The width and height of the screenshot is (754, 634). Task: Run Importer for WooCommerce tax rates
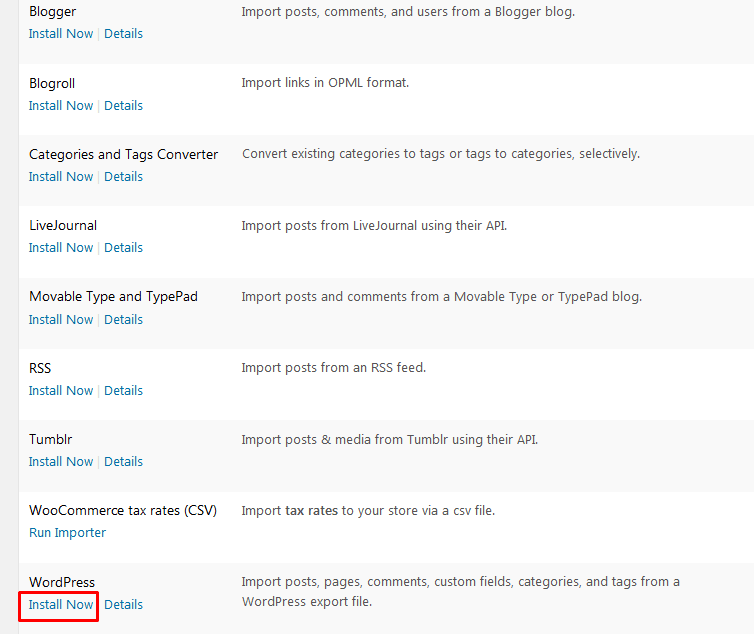(67, 533)
